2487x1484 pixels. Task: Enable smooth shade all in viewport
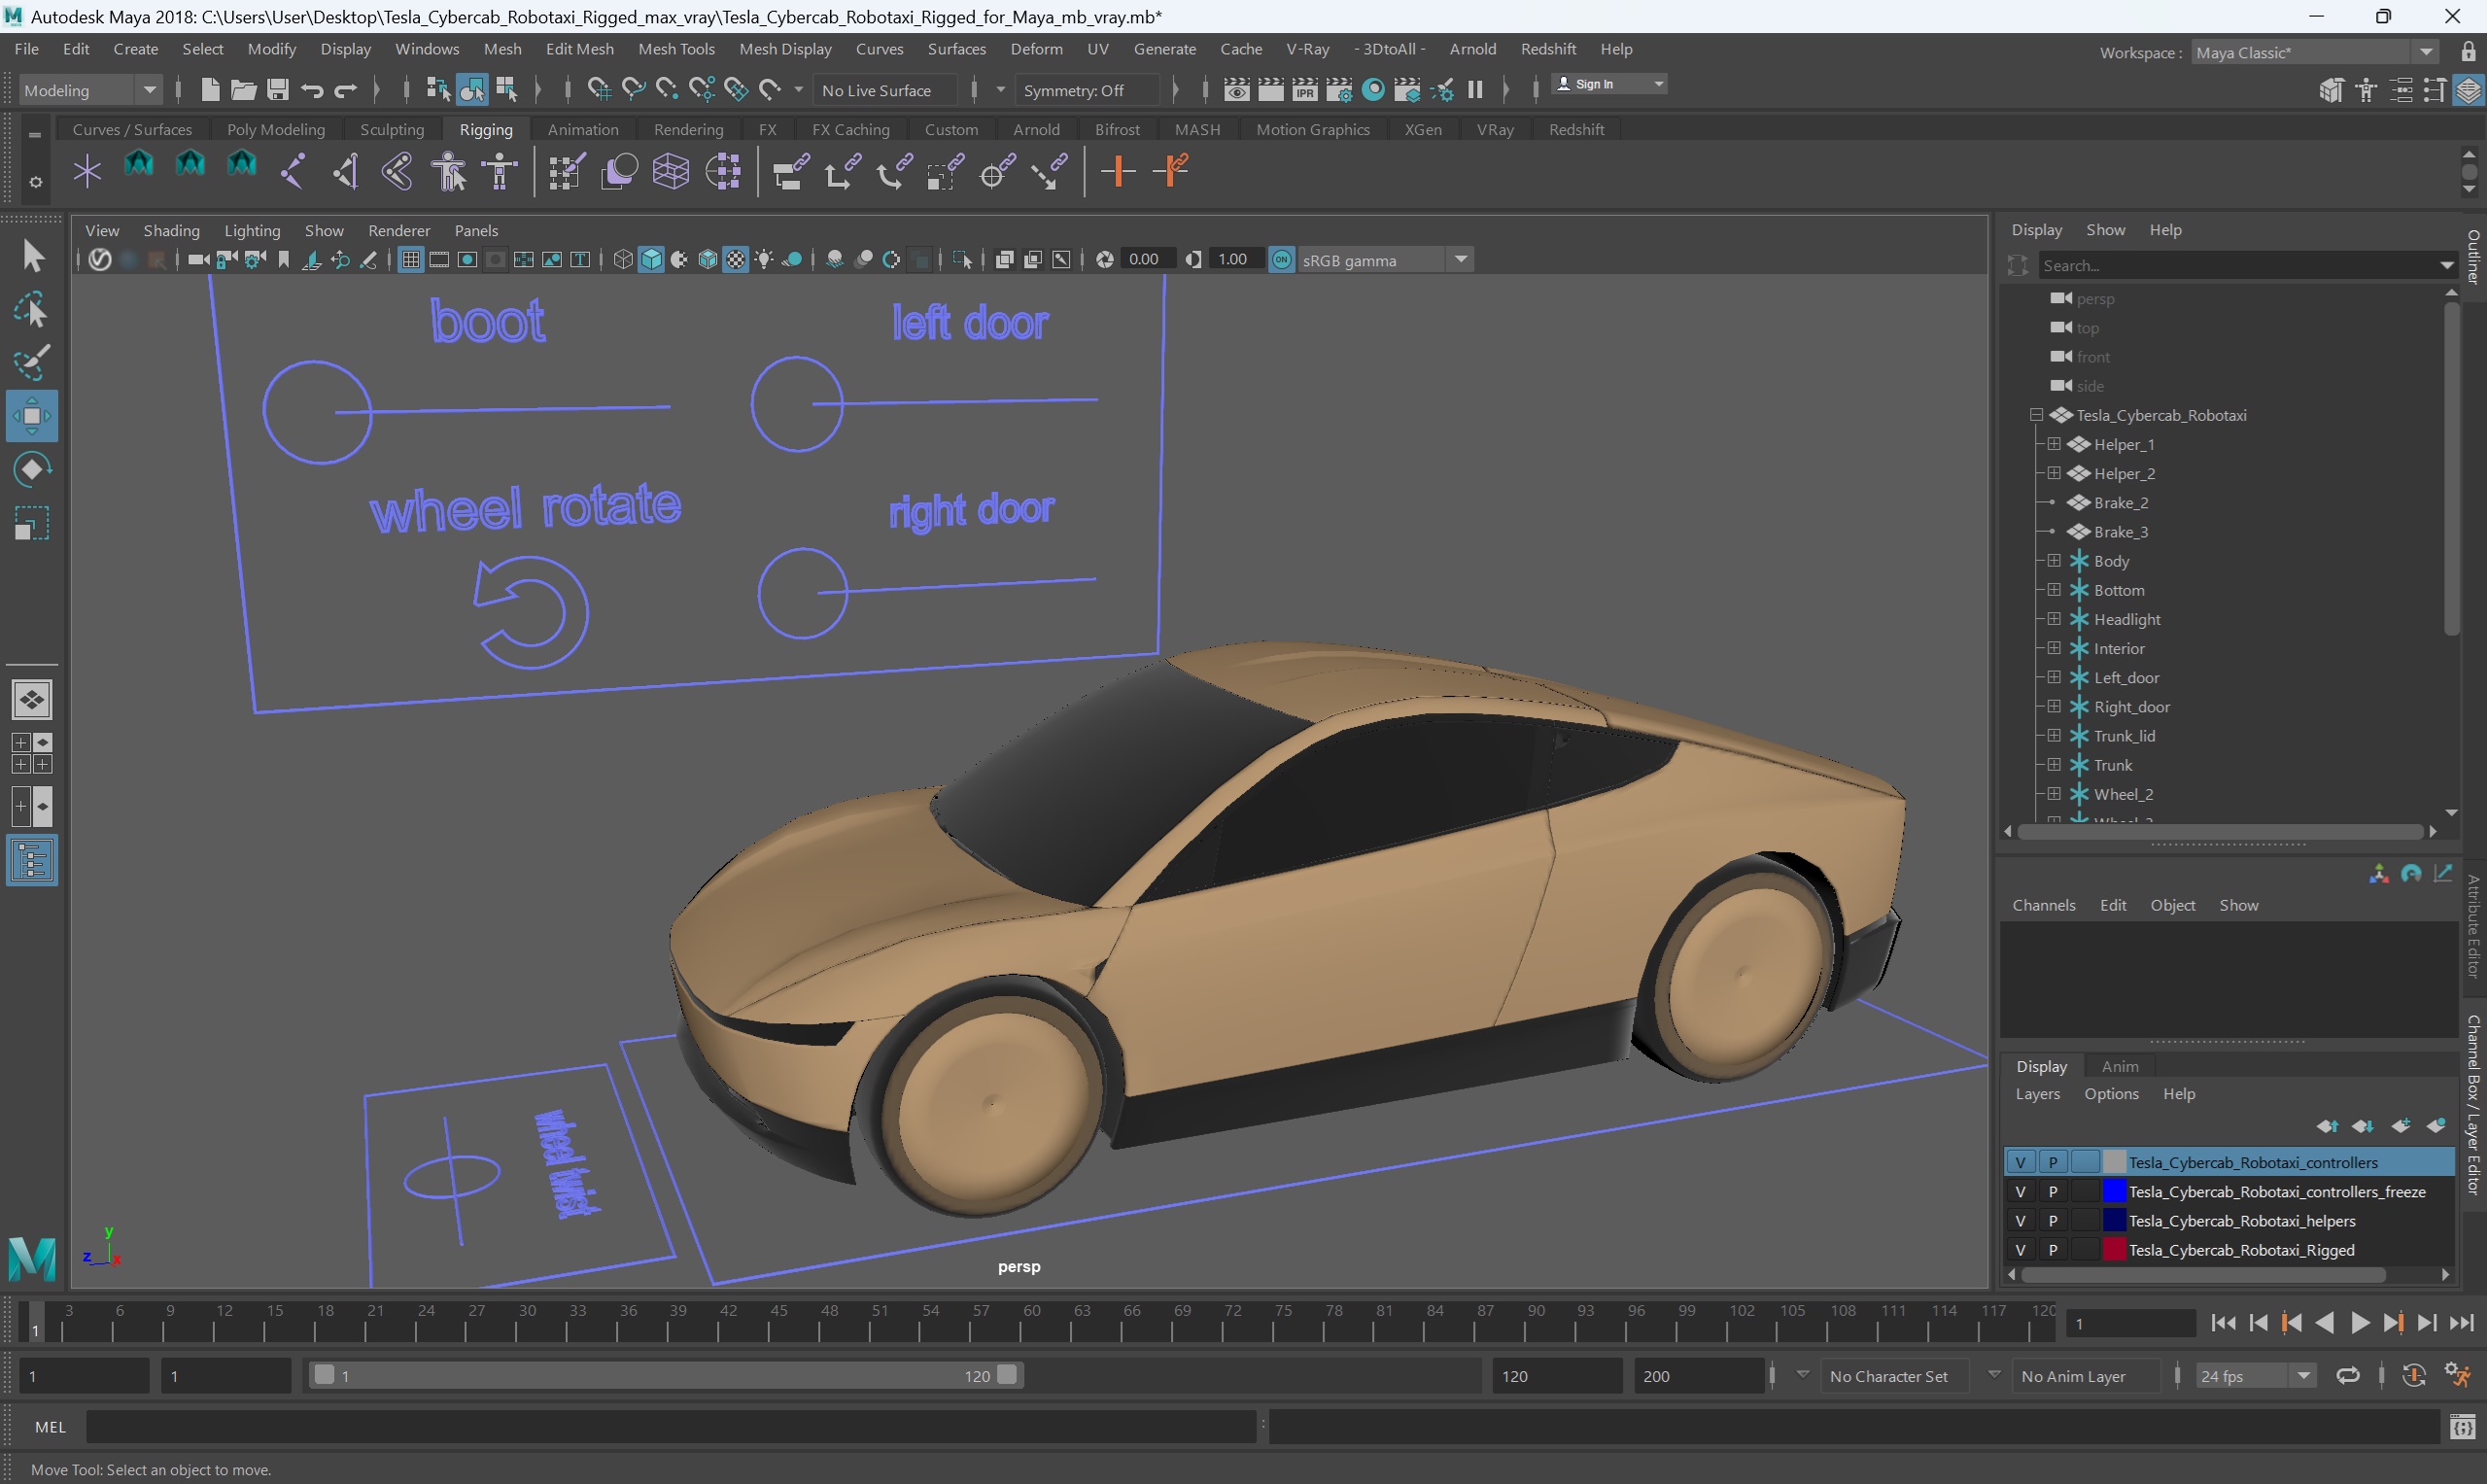(x=652, y=260)
